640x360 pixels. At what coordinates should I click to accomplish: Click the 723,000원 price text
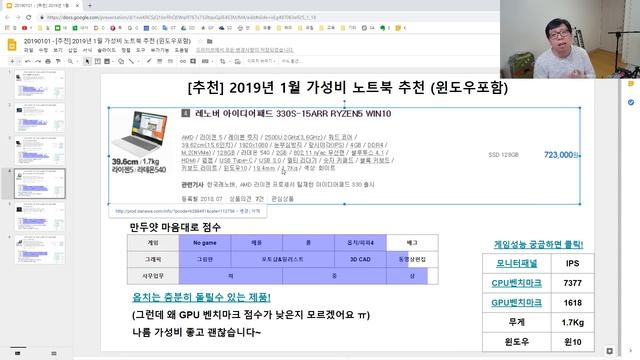(x=561, y=155)
